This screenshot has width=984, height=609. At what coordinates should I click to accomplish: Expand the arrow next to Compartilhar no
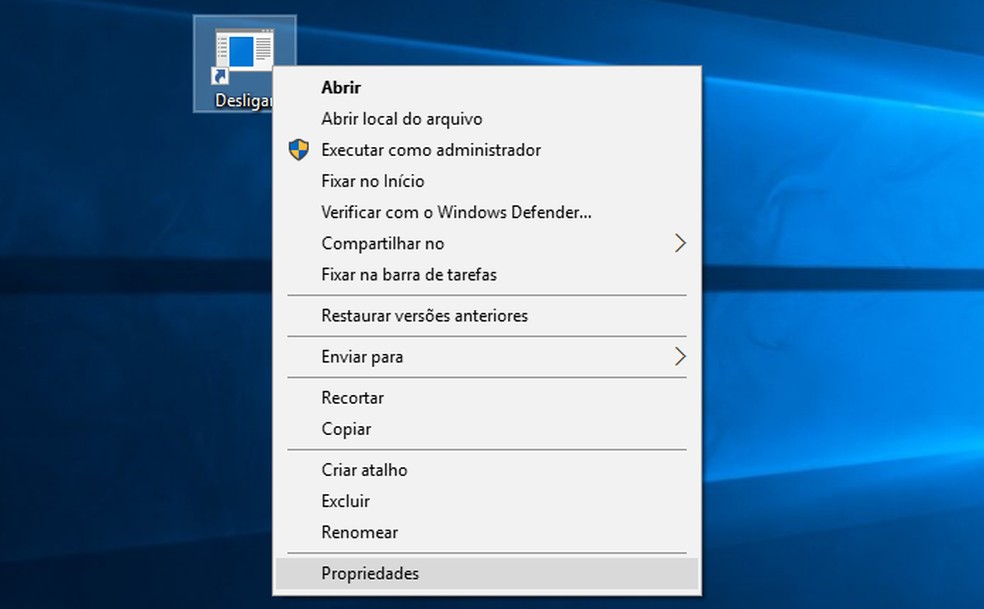click(x=680, y=244)
